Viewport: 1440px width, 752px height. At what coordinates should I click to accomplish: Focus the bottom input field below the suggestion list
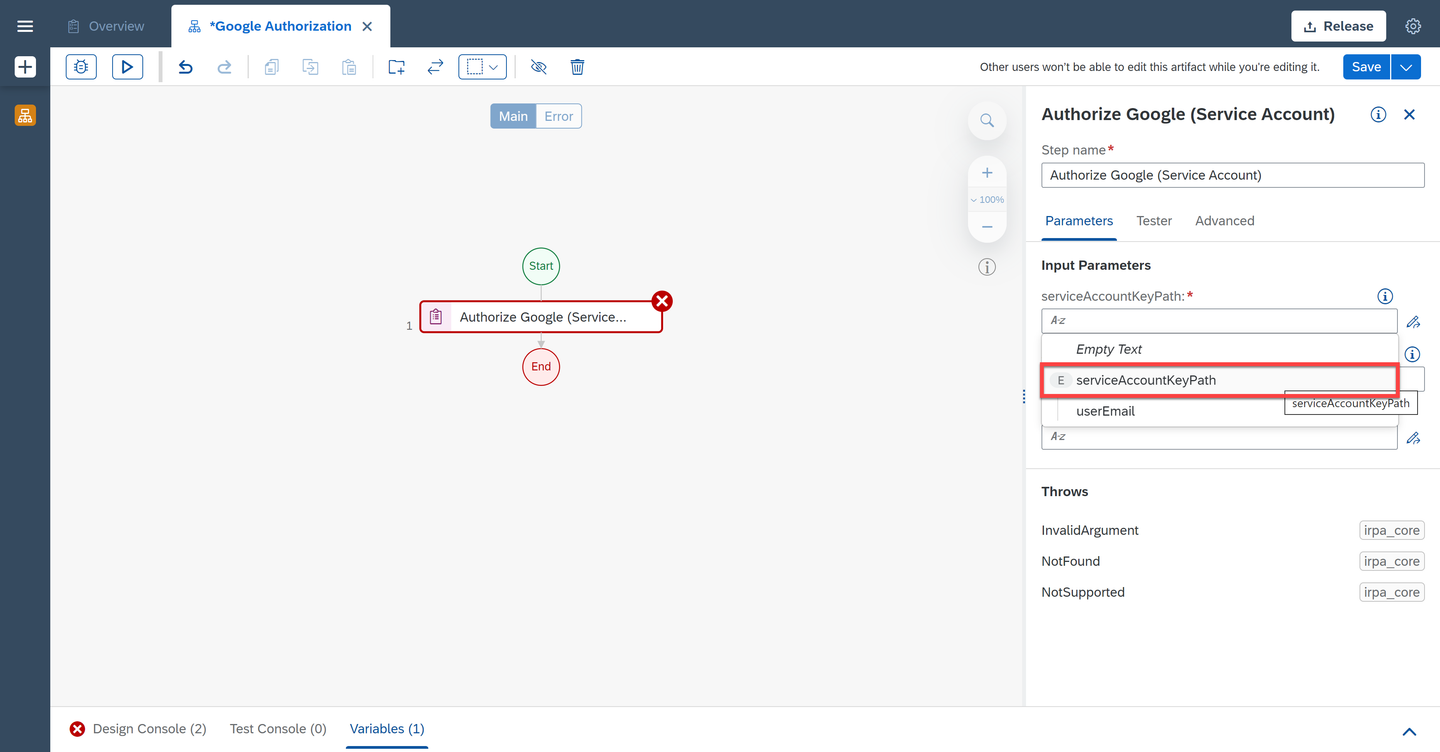1219,437
